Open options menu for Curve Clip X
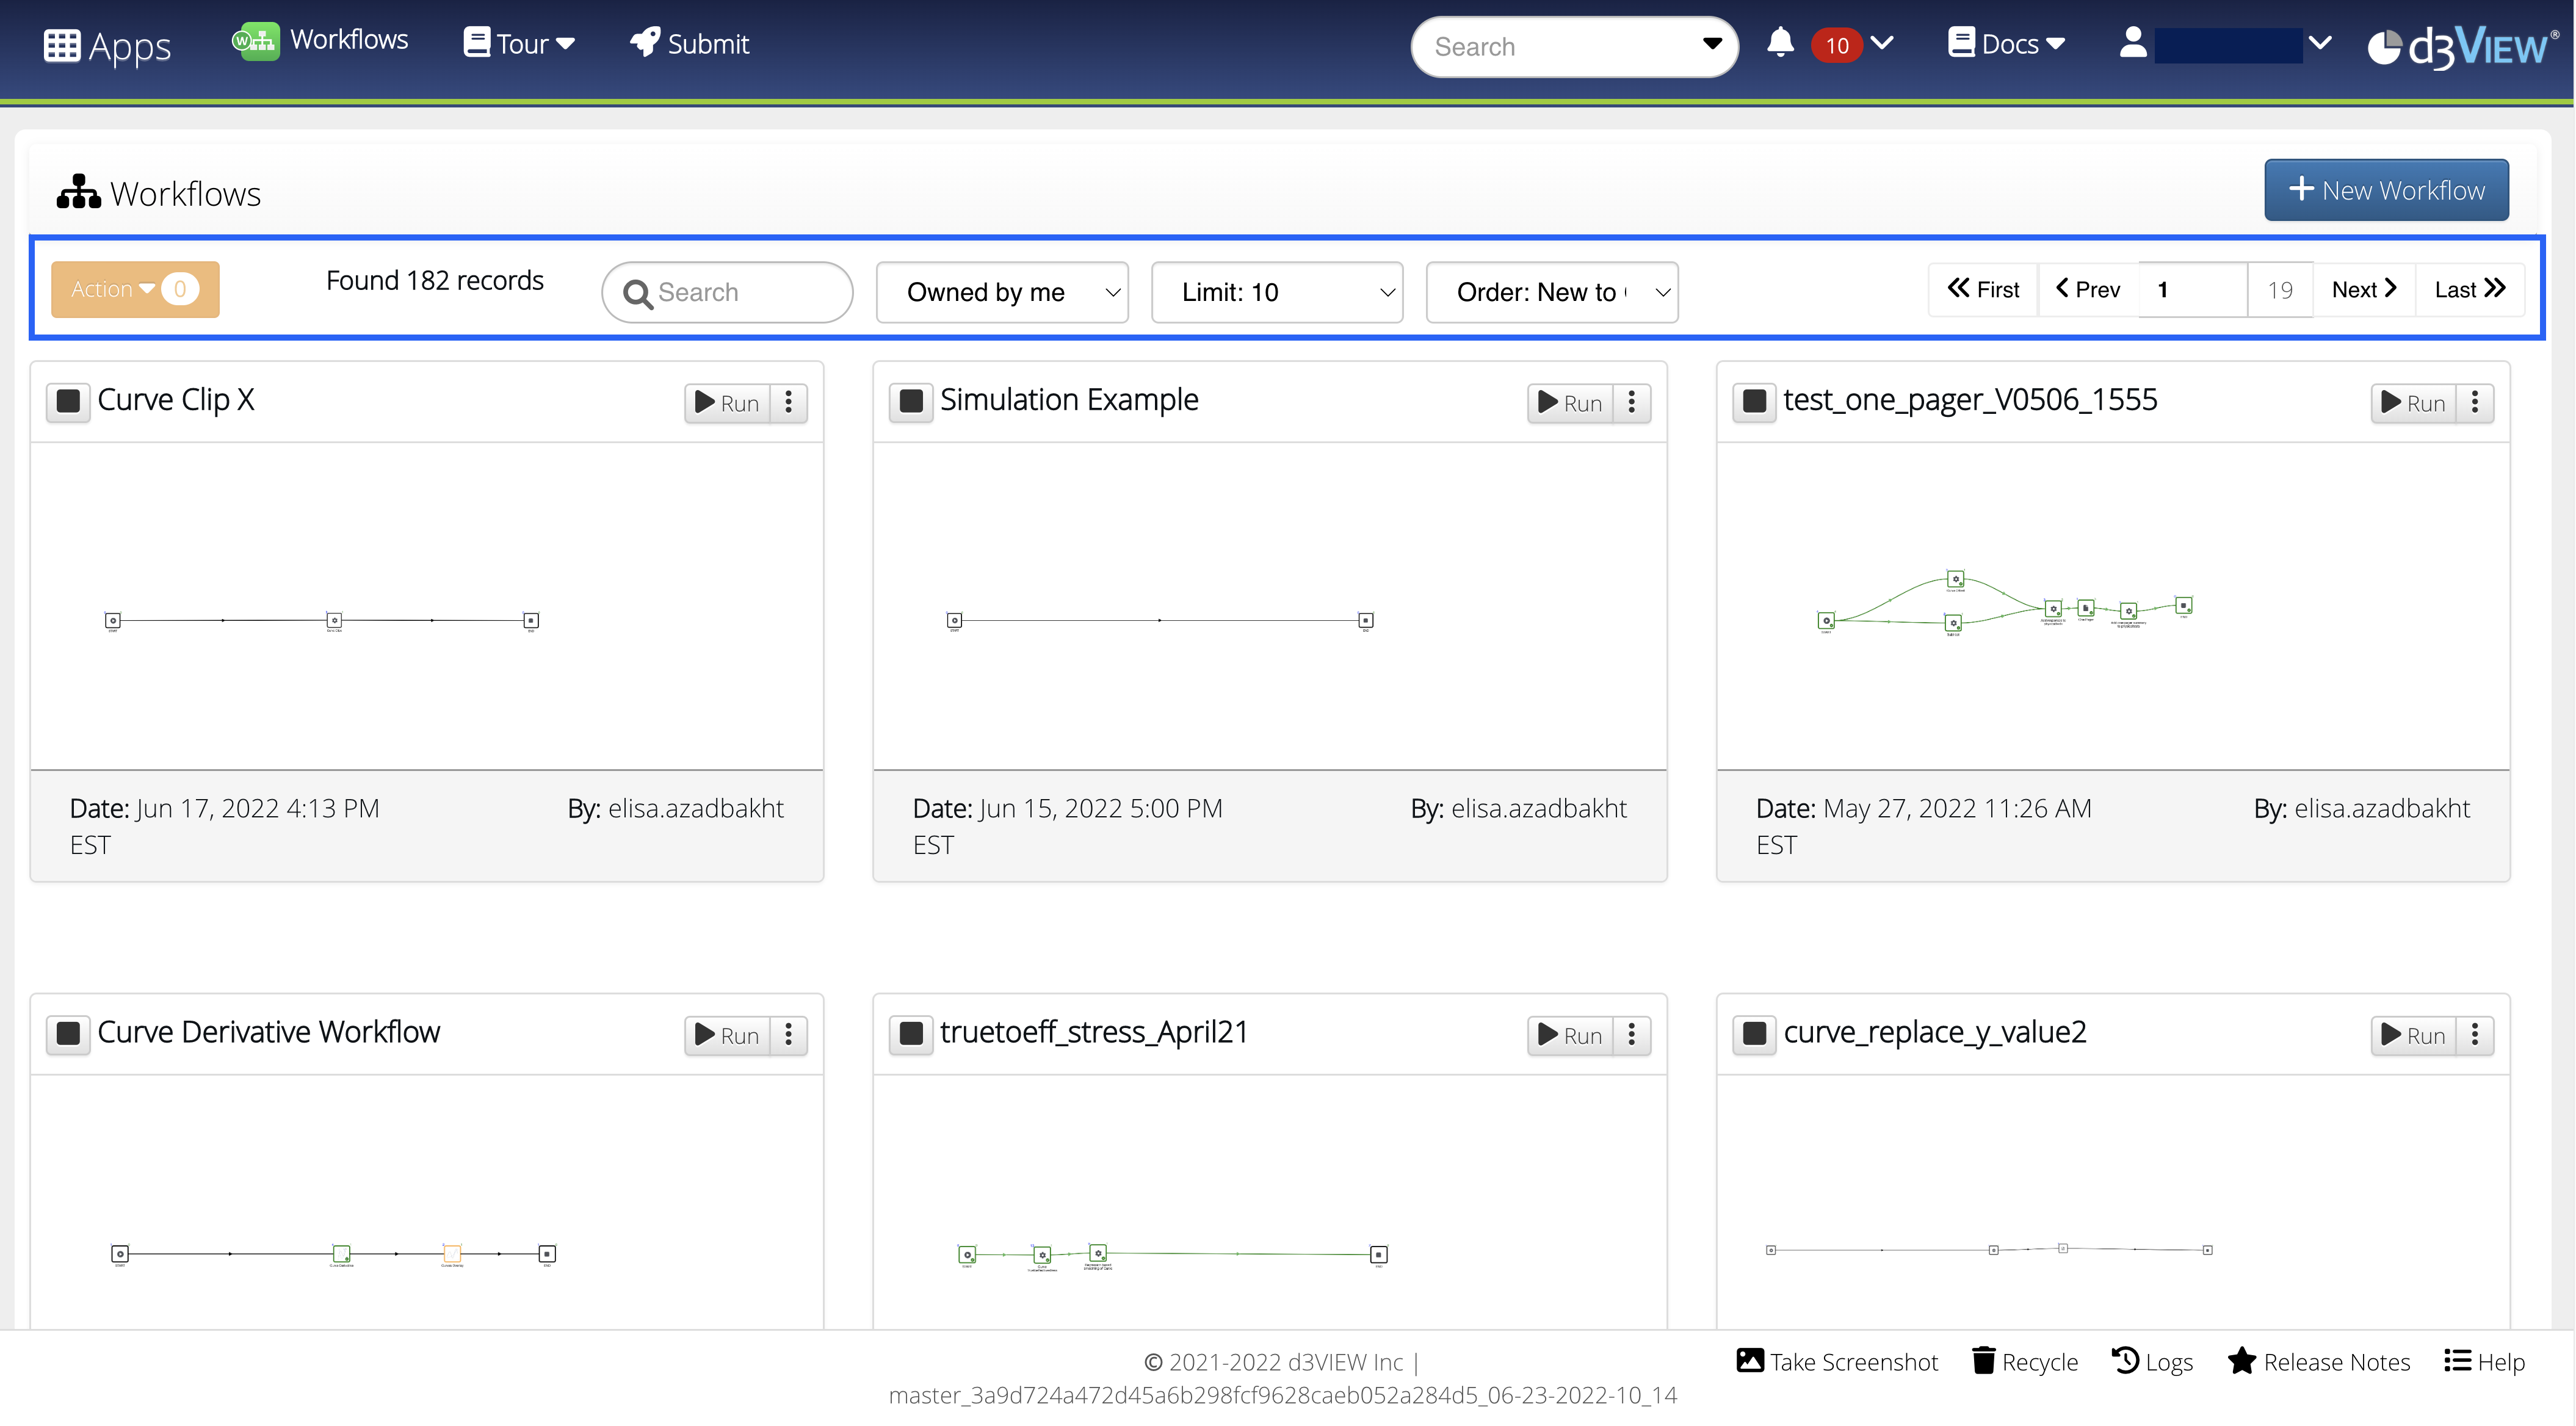Screen dimensions: 2576x1426 point(789,403)
